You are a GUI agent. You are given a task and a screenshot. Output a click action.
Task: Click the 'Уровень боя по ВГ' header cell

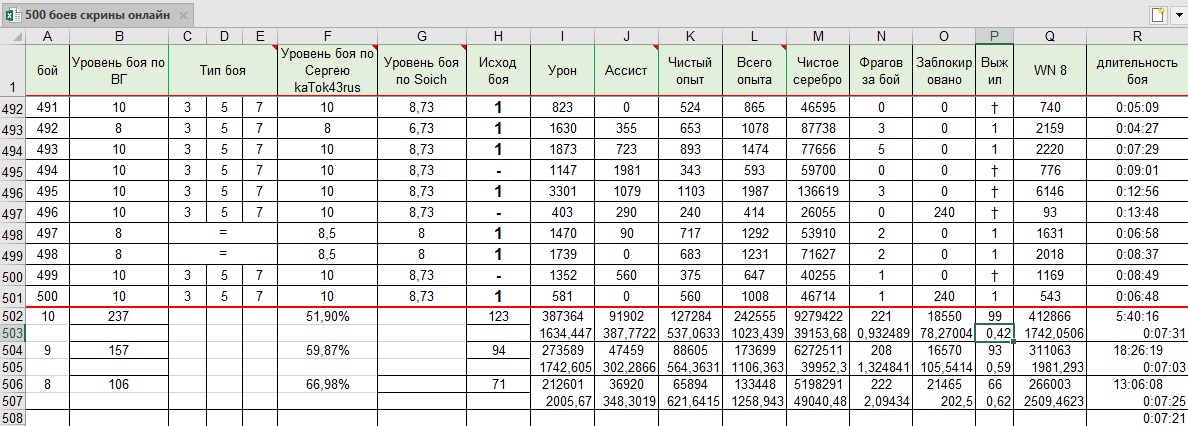pos(118,72)
